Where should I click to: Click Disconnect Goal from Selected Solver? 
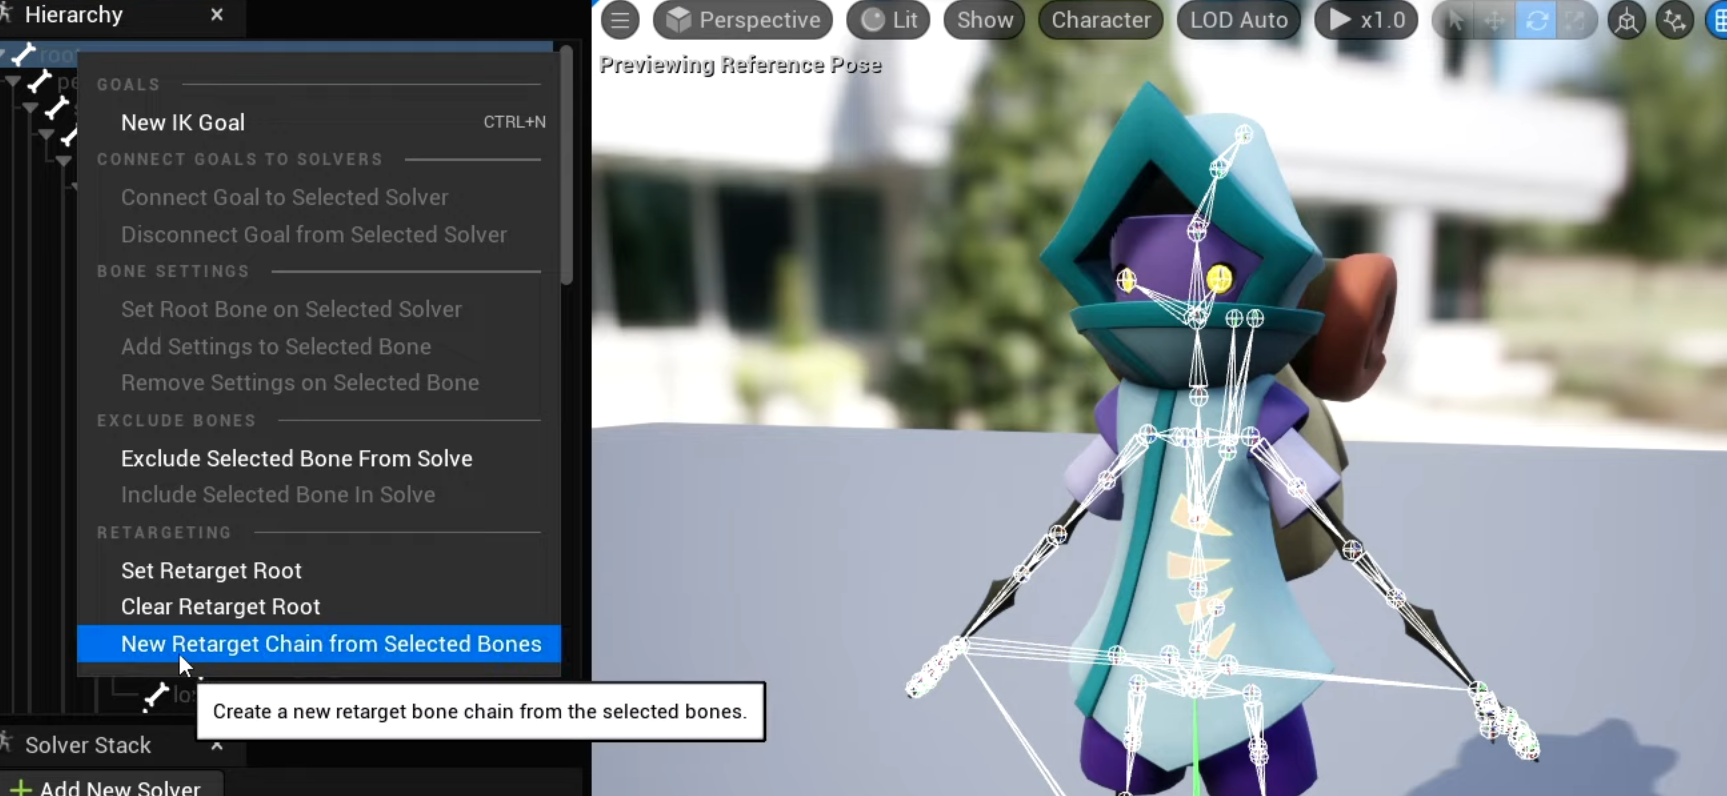click(x=319, y=234)
